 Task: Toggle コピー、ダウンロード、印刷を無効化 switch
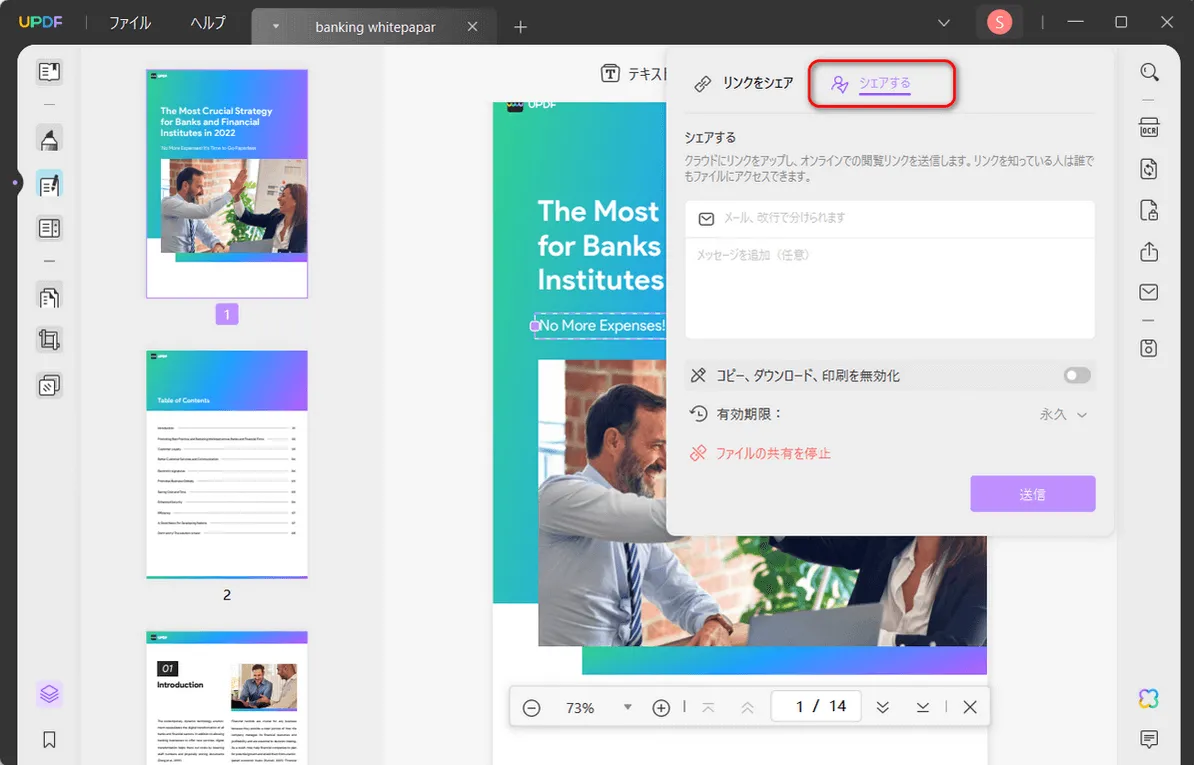click(x=1077, y=375)
